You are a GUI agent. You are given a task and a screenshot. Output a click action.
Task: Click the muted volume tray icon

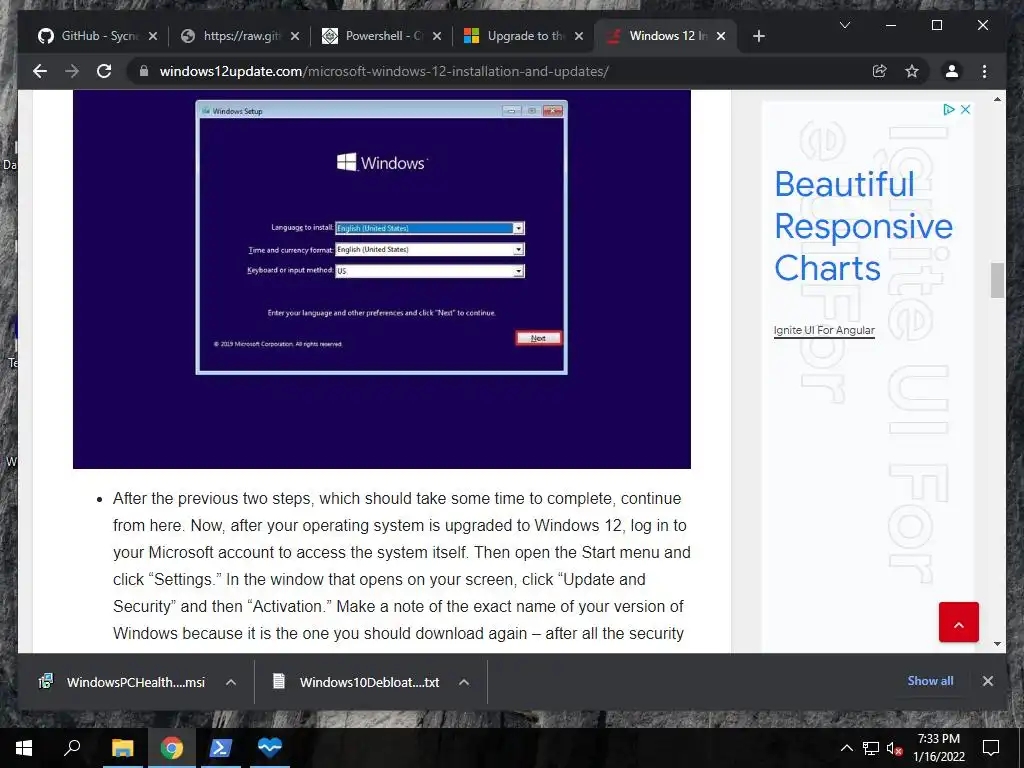pos(895,748)
